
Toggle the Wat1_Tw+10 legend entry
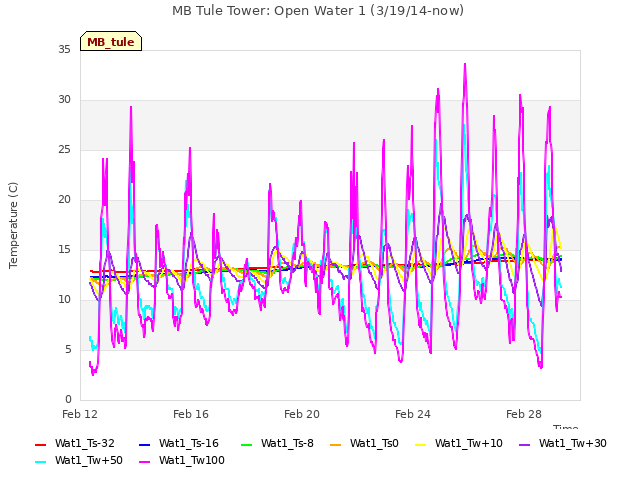[458, 443]
